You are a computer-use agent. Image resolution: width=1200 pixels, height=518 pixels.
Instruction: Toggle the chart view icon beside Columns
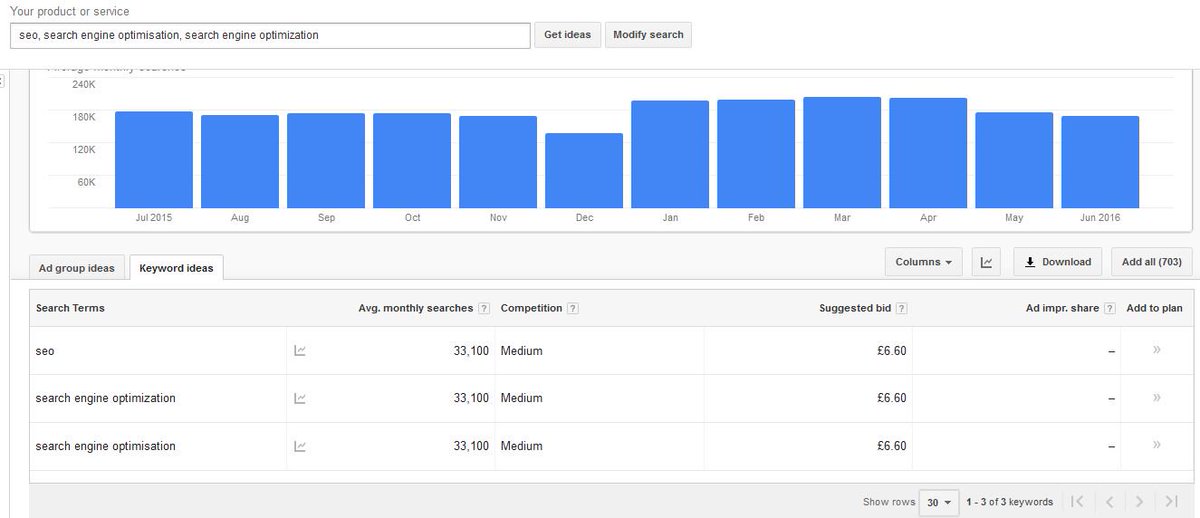(x=987, y=262)
